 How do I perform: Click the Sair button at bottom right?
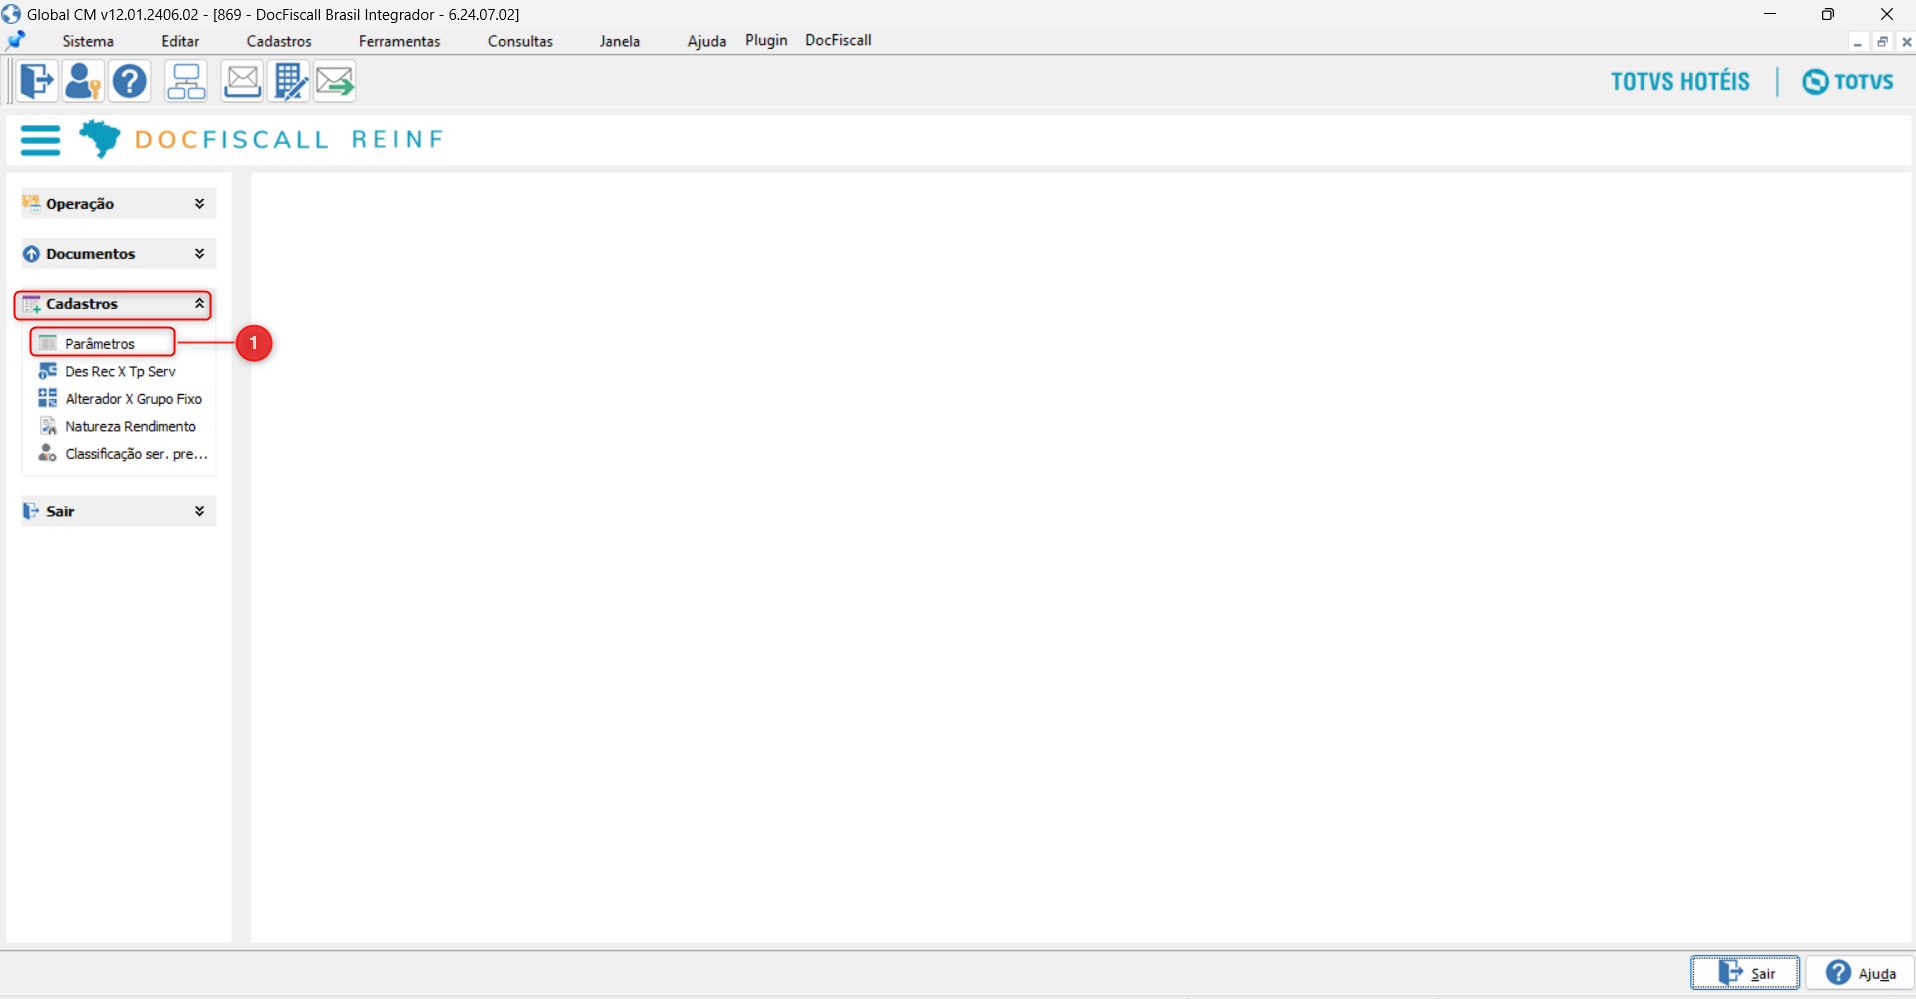coord(1745,973)
